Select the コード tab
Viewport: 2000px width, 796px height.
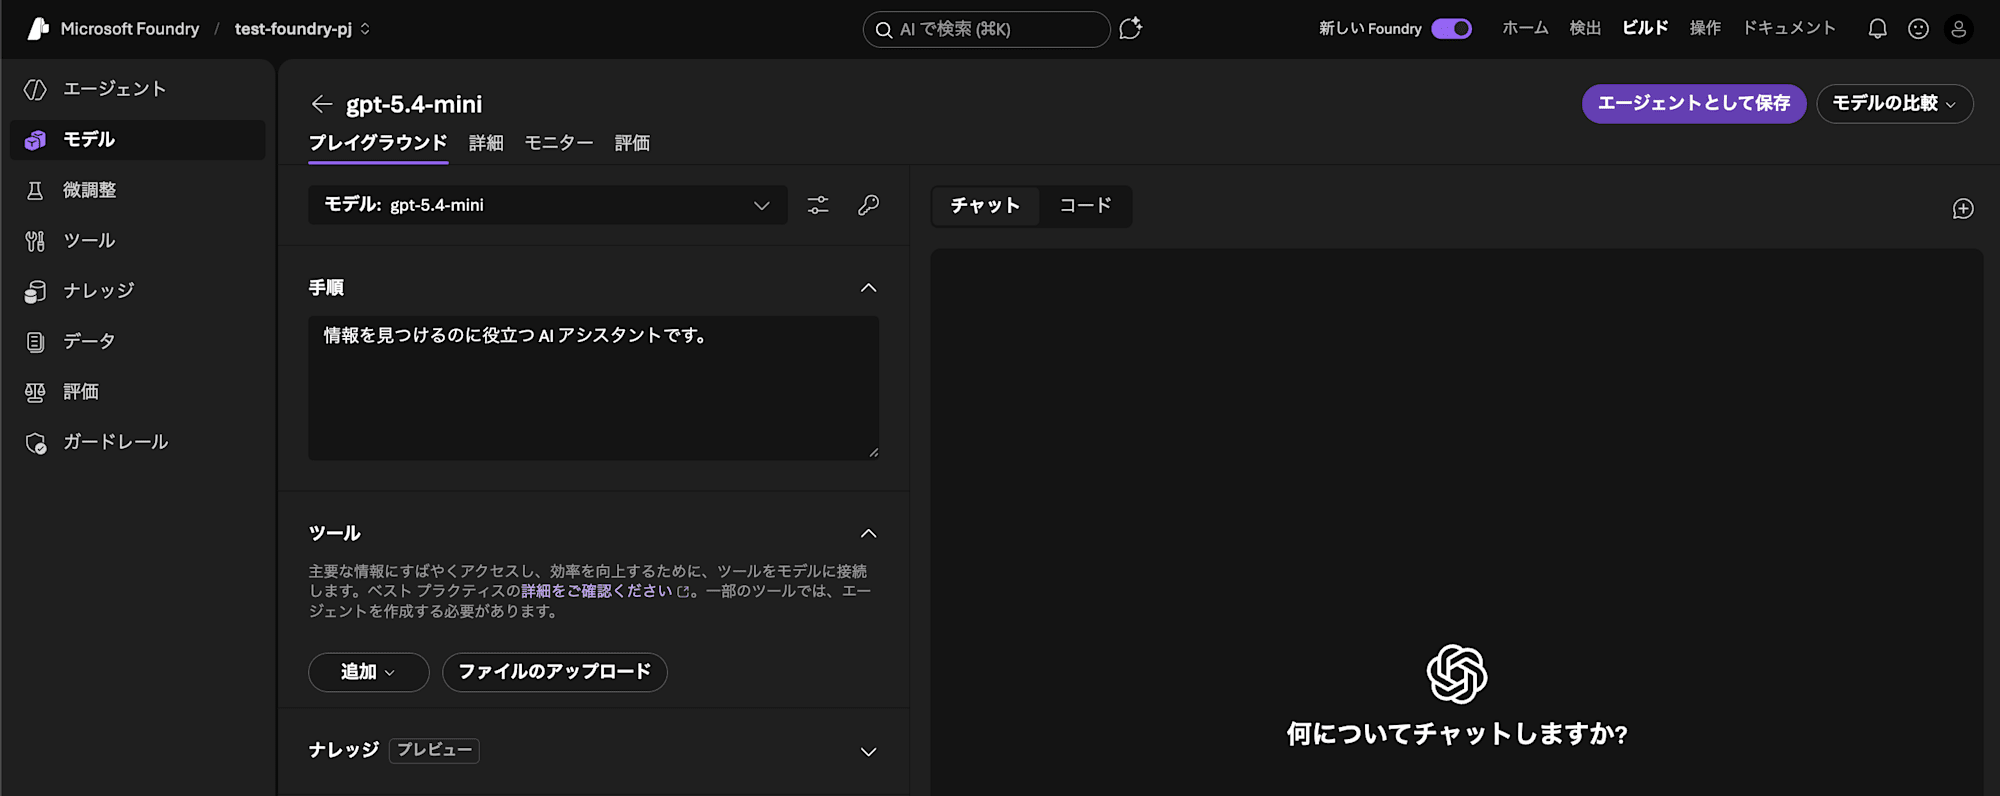click(1085, 206)
